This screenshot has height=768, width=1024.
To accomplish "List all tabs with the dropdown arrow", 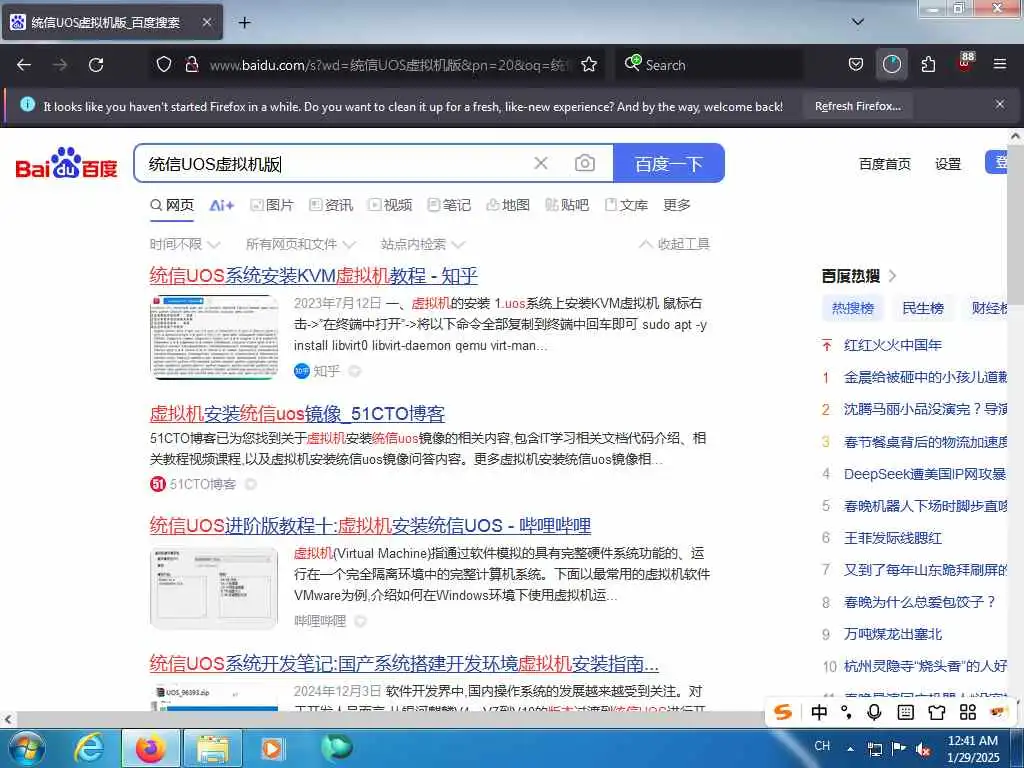I will point(858,22).
